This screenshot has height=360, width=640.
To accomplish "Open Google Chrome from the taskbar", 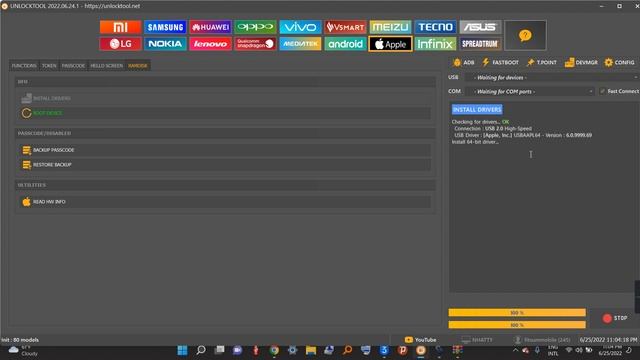I will (x=274, y=350).
